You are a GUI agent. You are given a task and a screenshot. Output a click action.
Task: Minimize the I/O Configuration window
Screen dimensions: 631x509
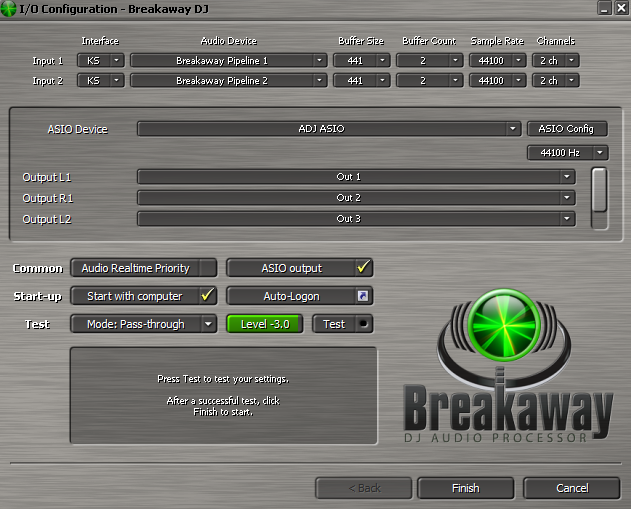click(604, 8)
